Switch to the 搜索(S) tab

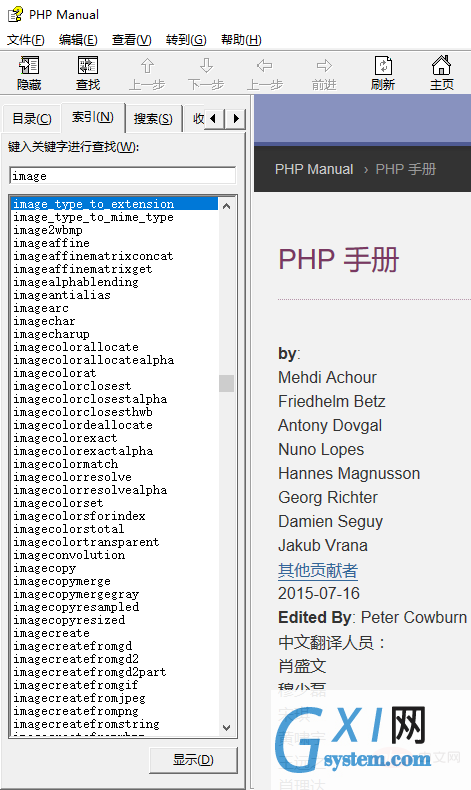153,119
